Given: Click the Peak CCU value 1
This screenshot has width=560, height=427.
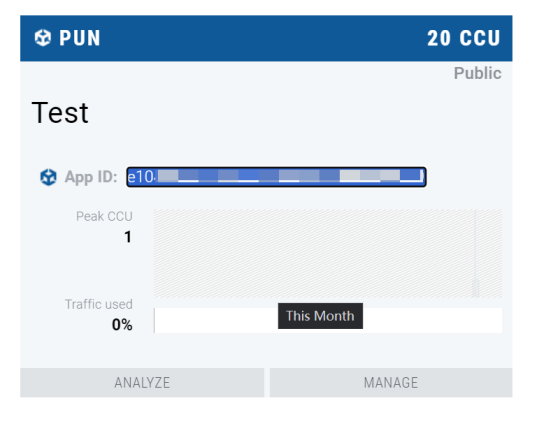Looking at the screenshot, I should click(x=128, y=237).
